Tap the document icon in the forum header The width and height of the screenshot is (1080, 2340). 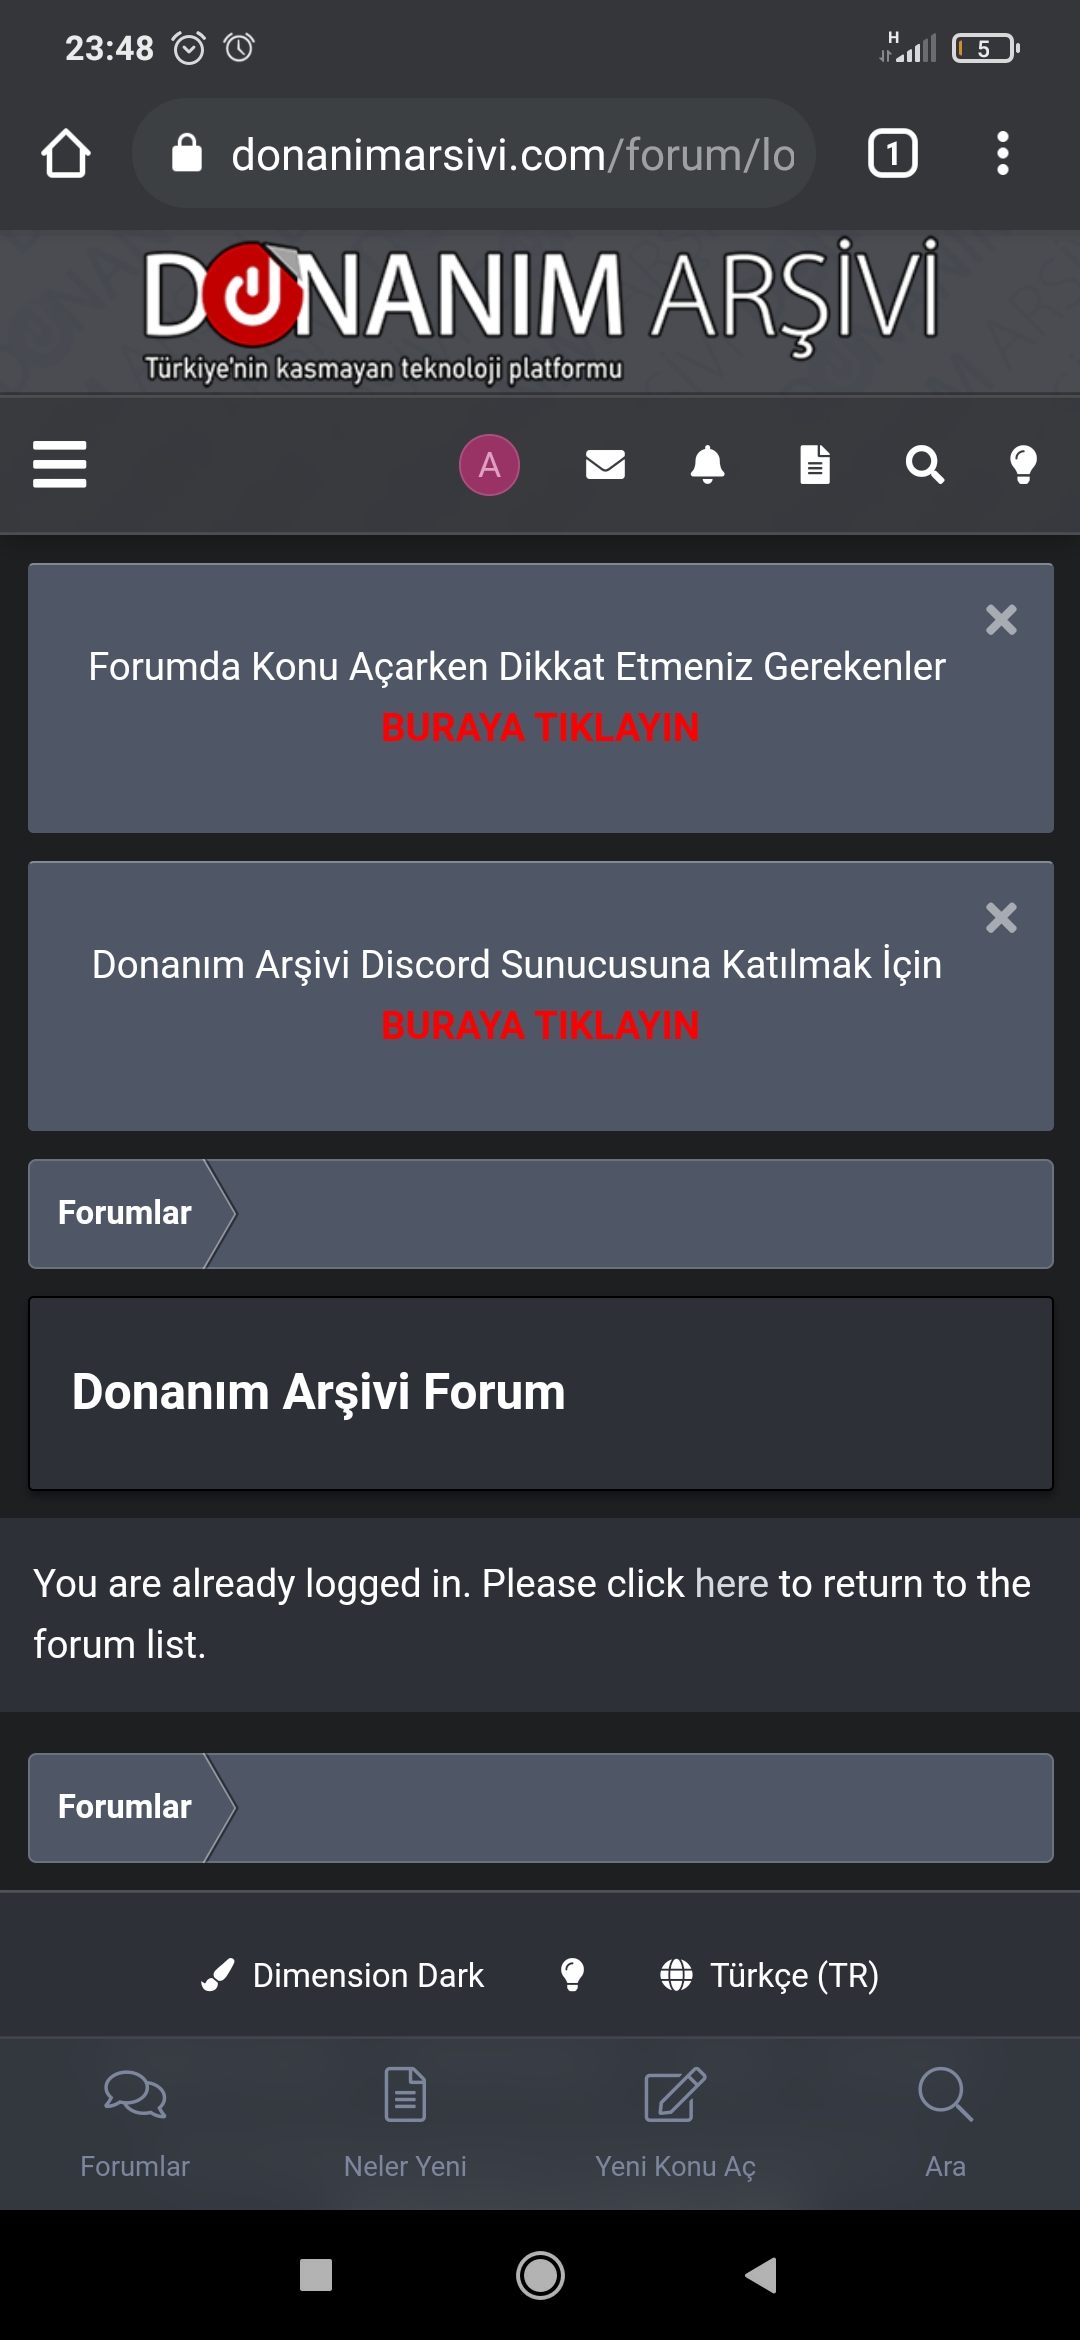coord(815,464)
